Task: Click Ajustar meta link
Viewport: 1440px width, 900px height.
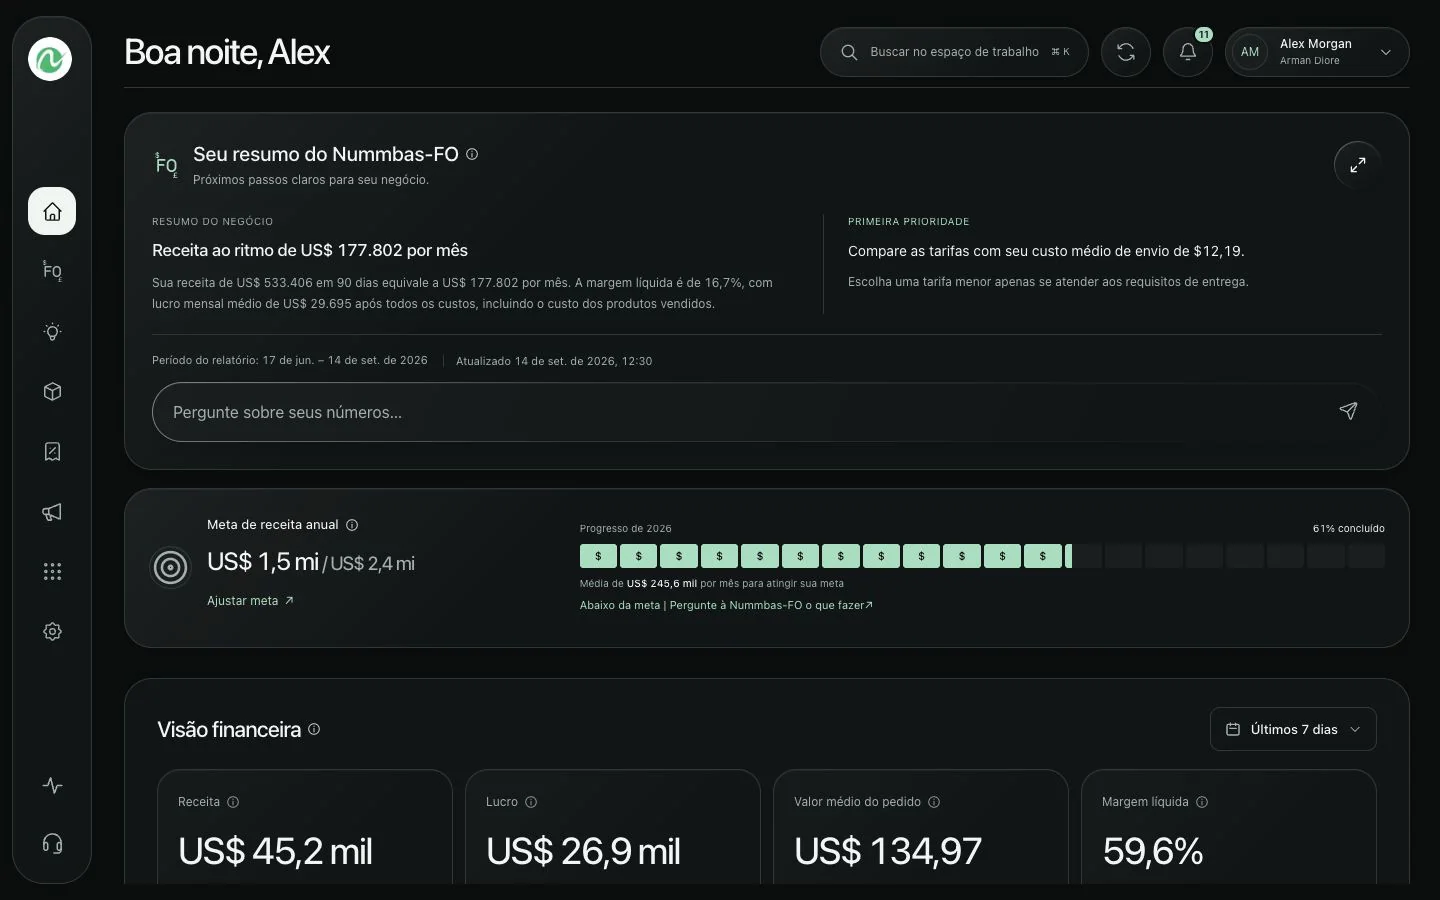Action: click(x=250, y=601)
